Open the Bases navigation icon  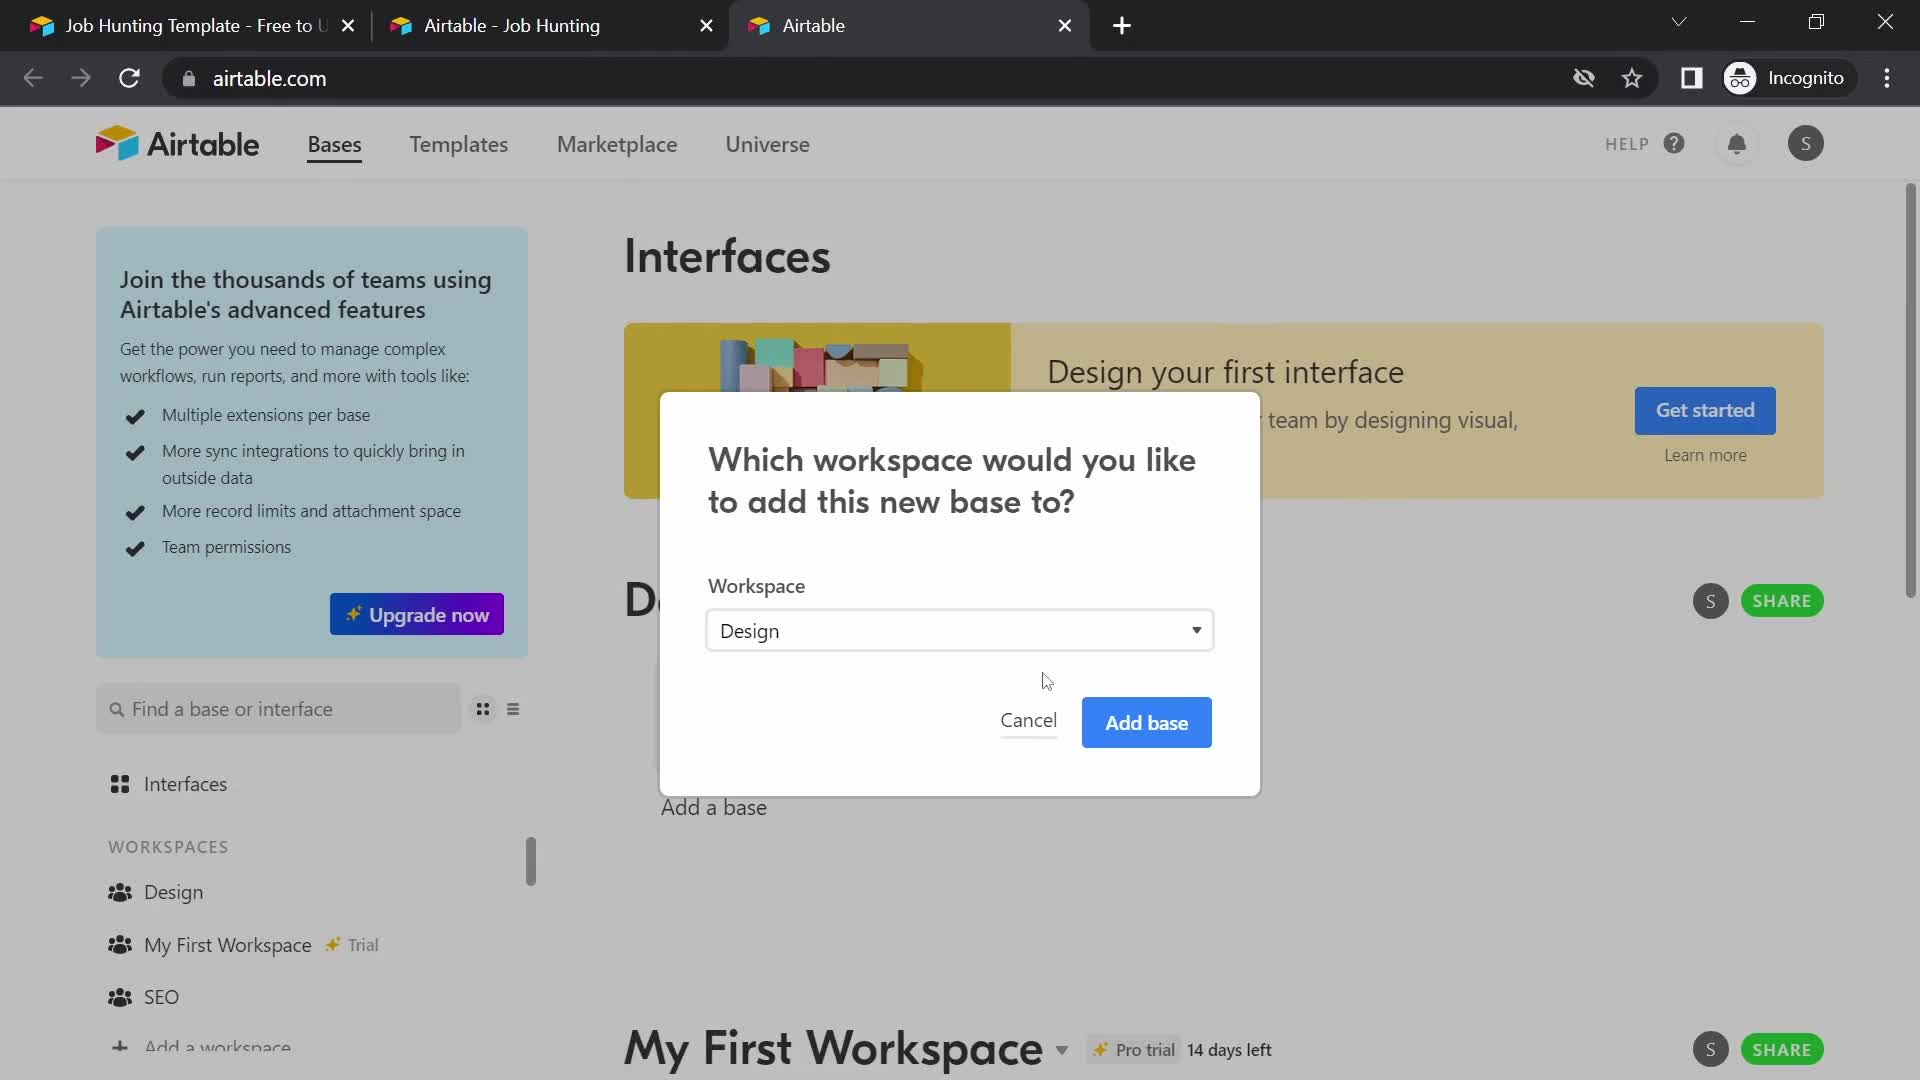coord(334,144)
